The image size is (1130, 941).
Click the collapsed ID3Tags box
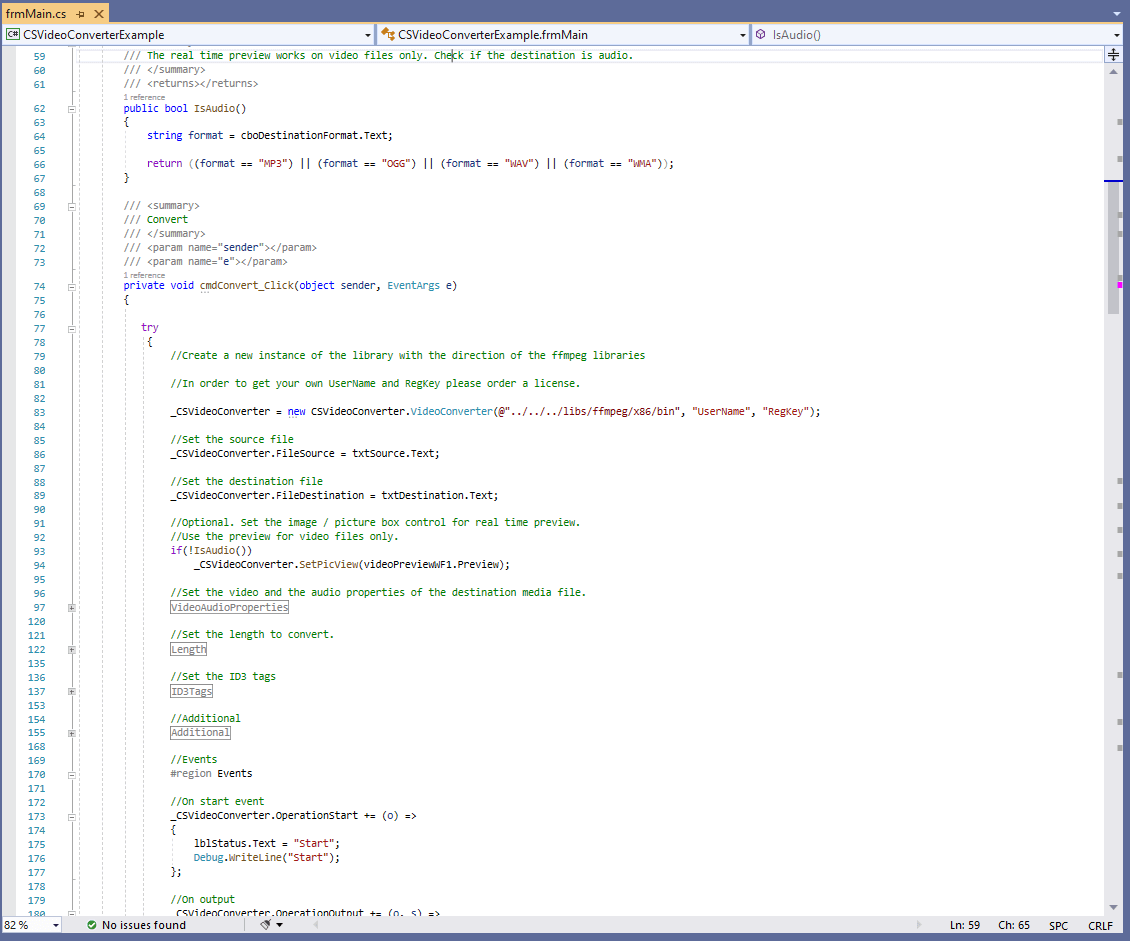coord(192,691)
